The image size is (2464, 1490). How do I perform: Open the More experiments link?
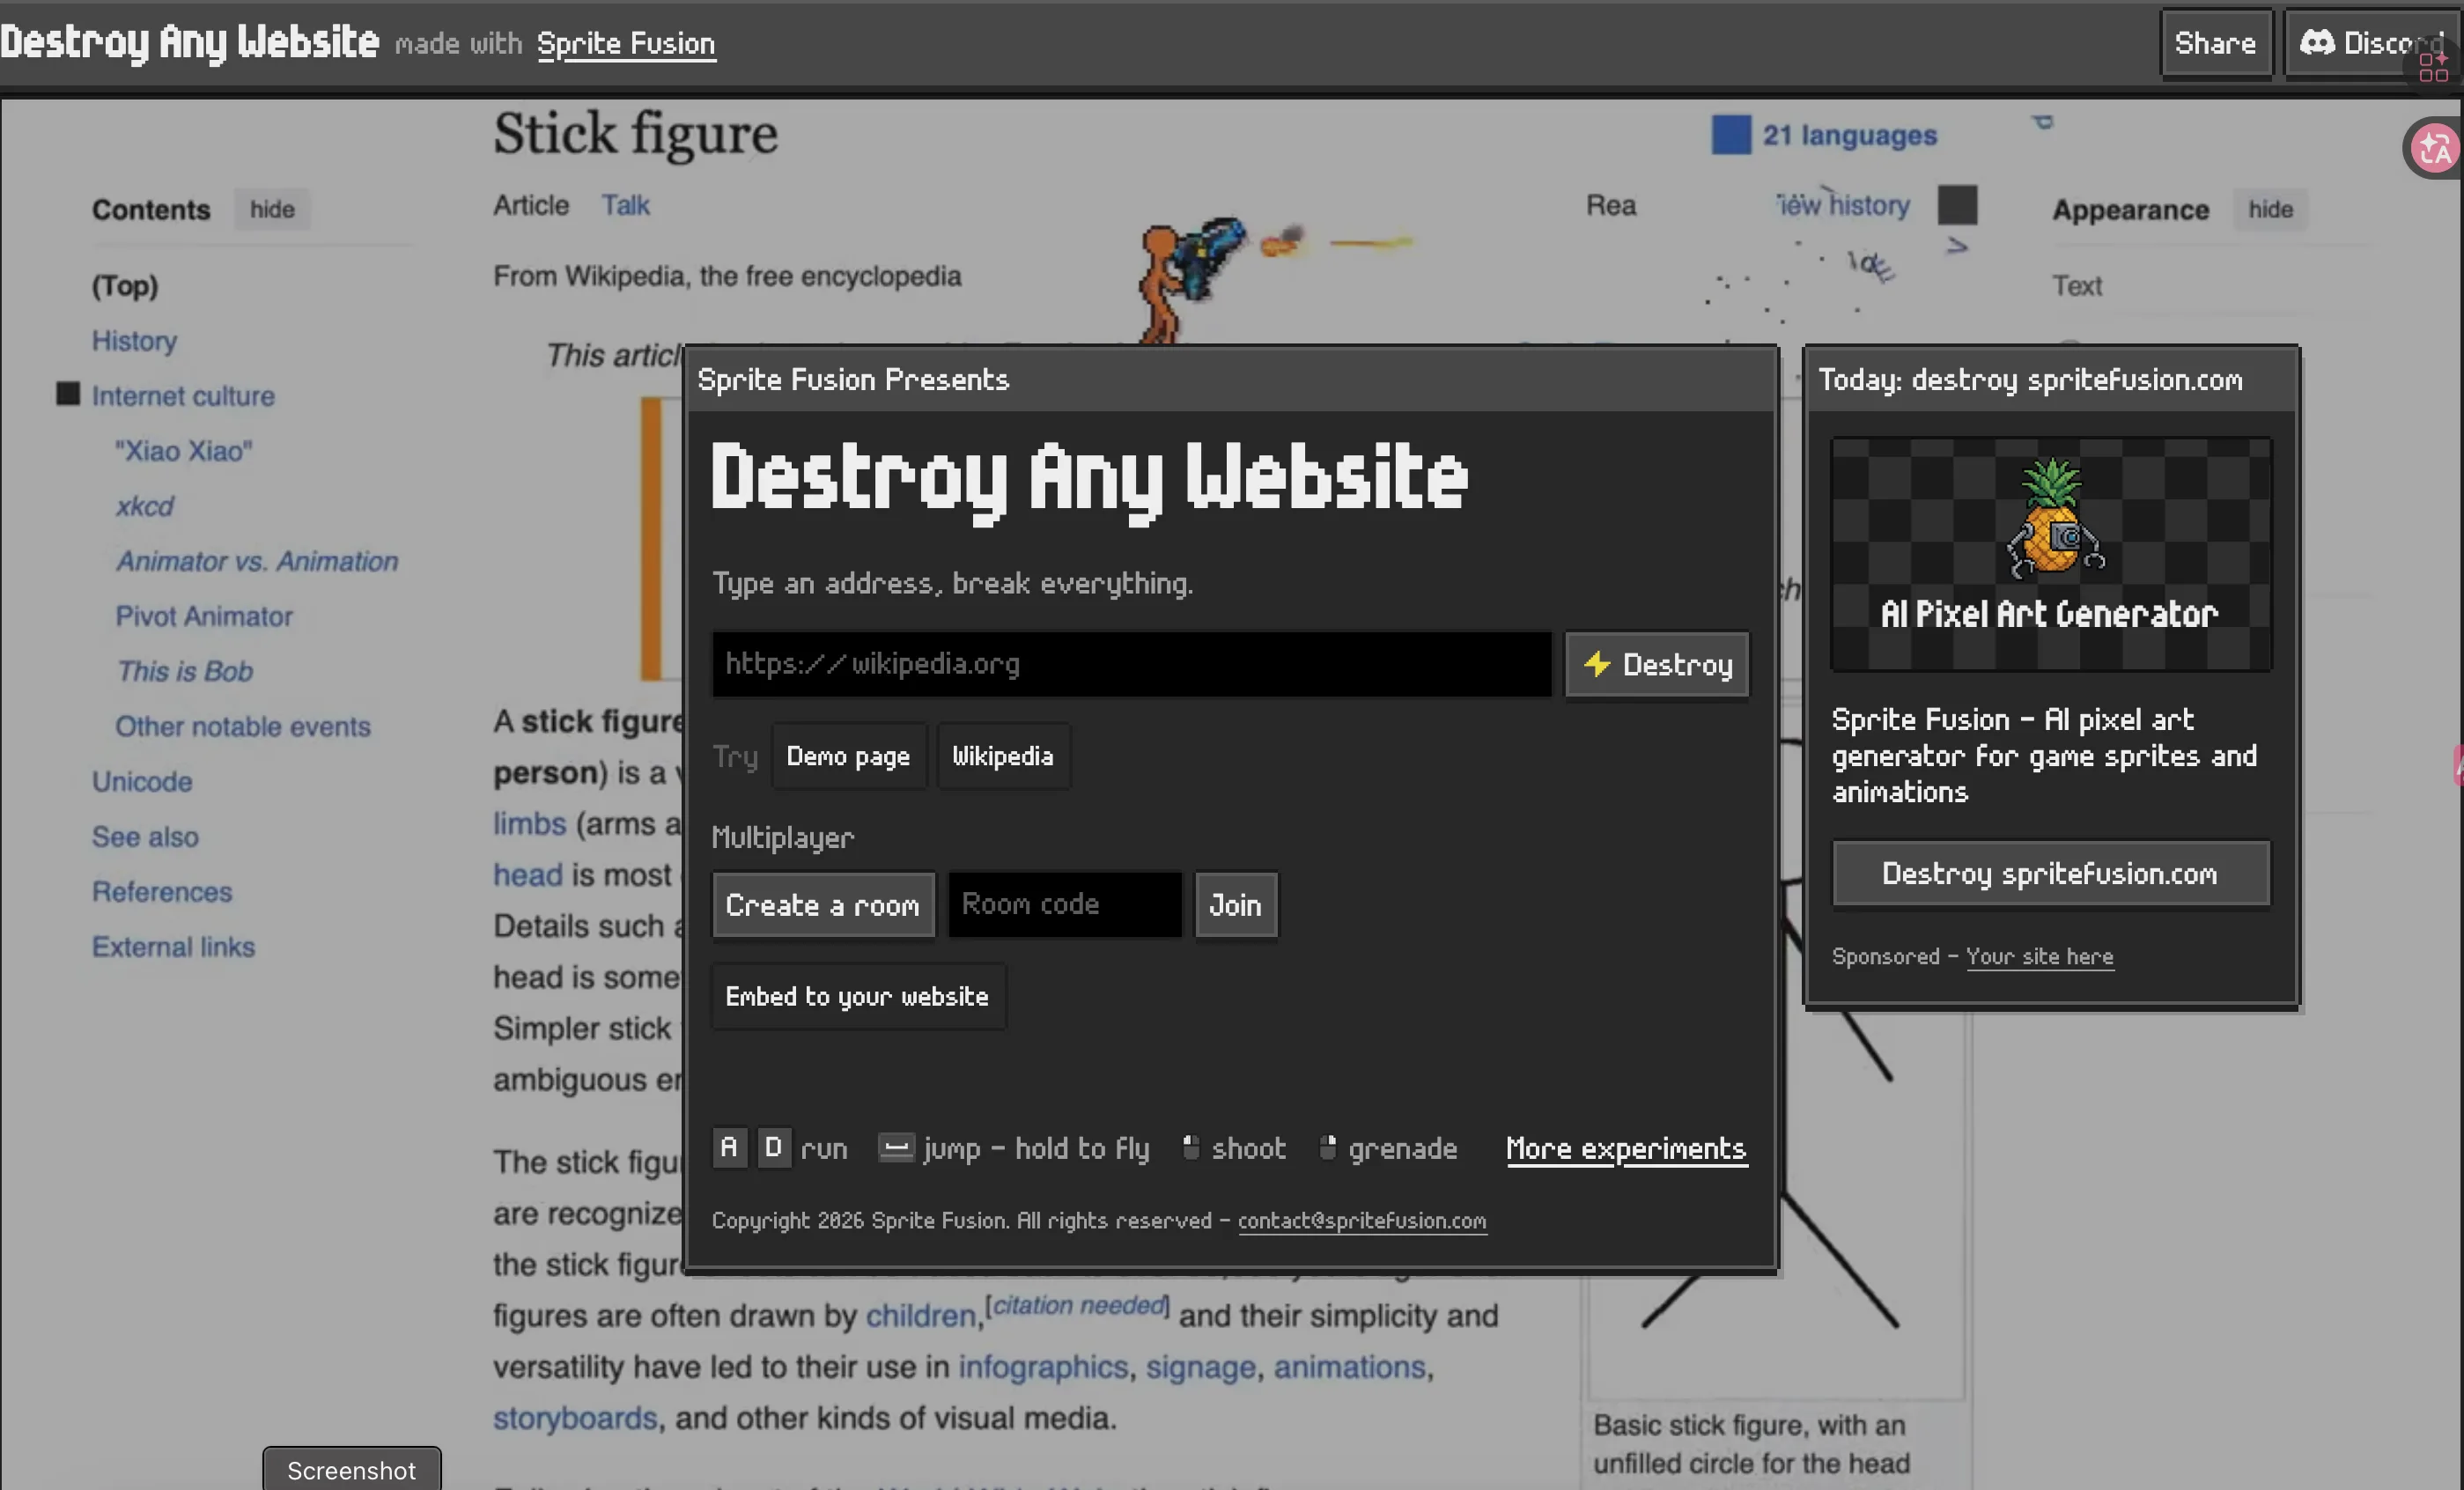tap(1626, 1149)
